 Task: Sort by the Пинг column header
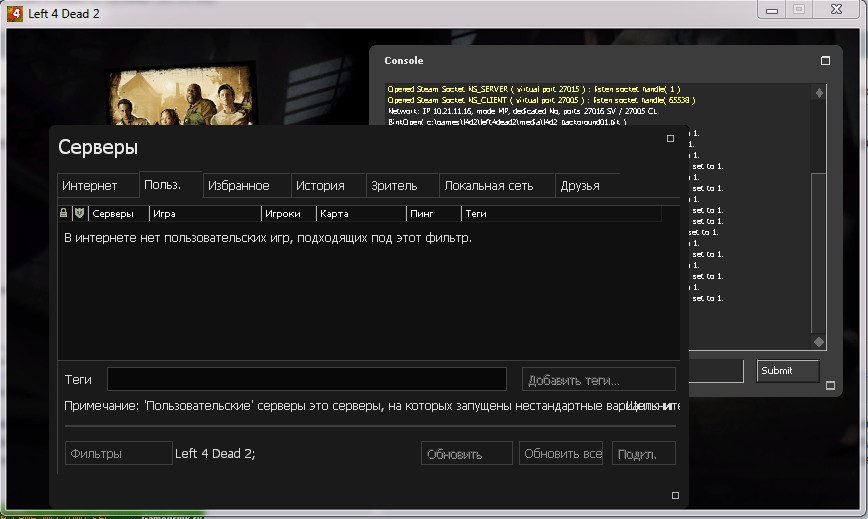pyautogui.click(x=433, y=213)
